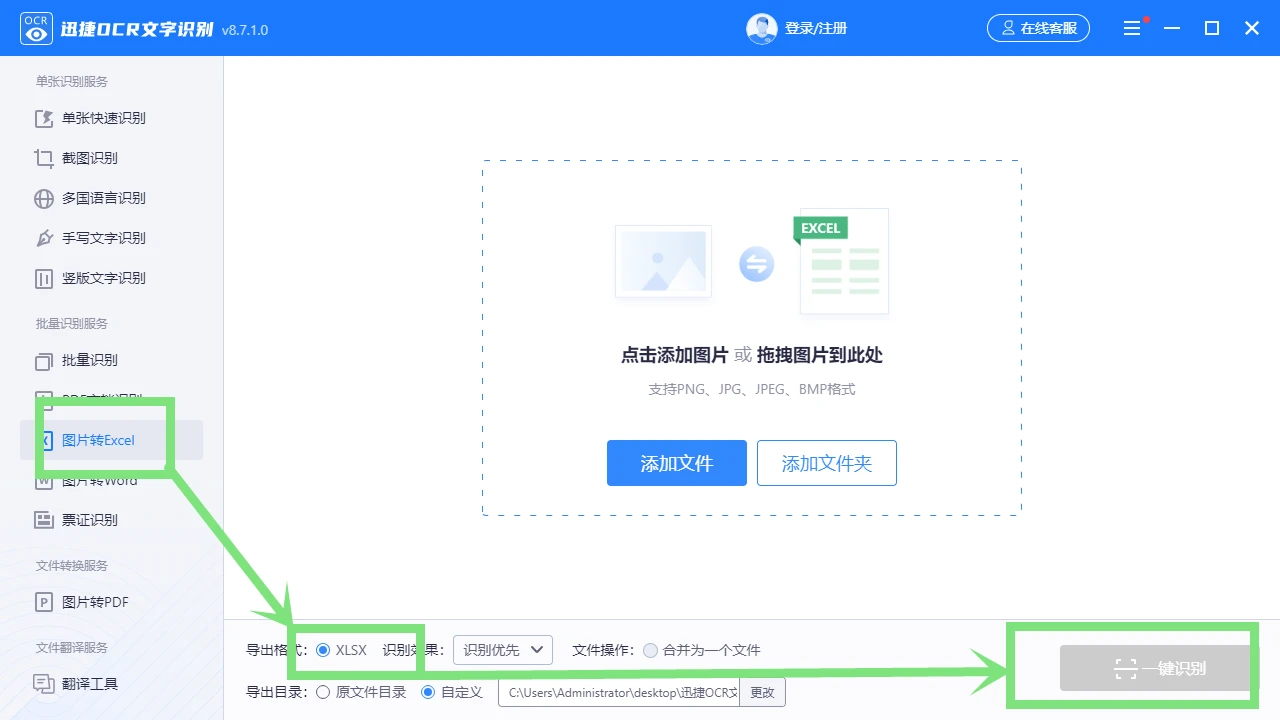Click the 多国语言识别 globe icon
This screenshot has height=720, width=1280.
(44, 198)
